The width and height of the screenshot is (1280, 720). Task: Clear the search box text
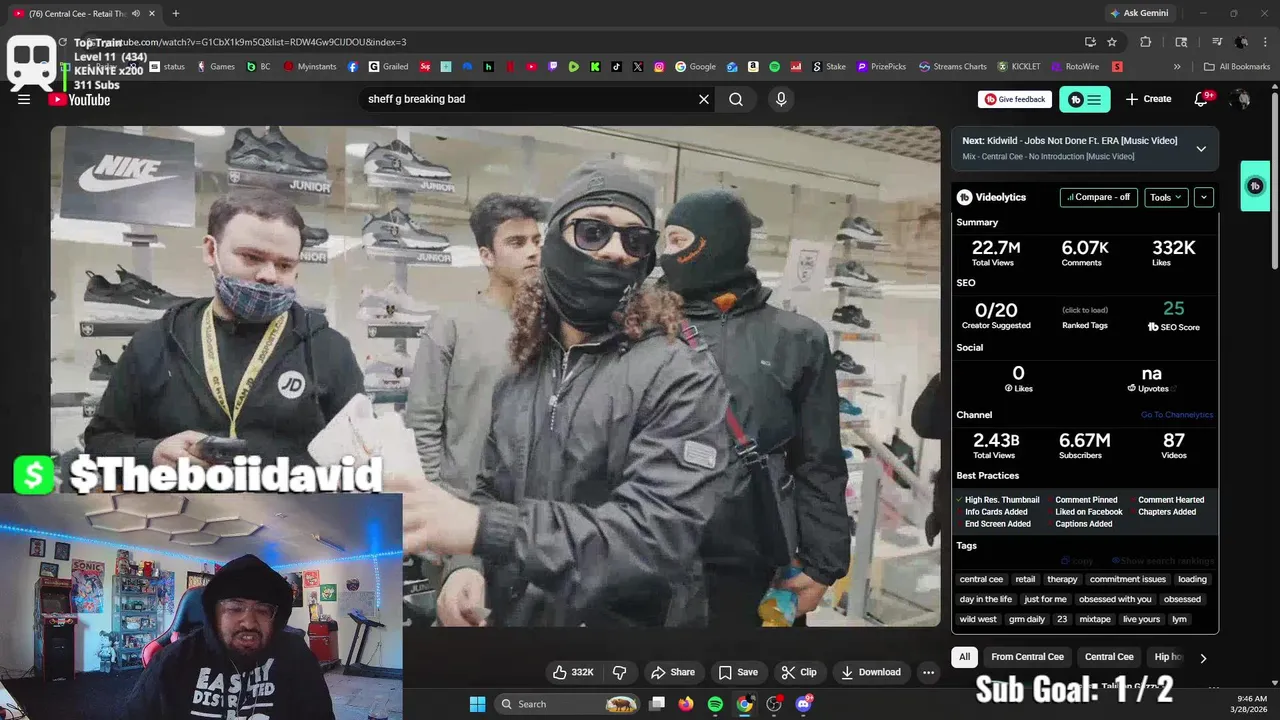(x=704, y=99)
